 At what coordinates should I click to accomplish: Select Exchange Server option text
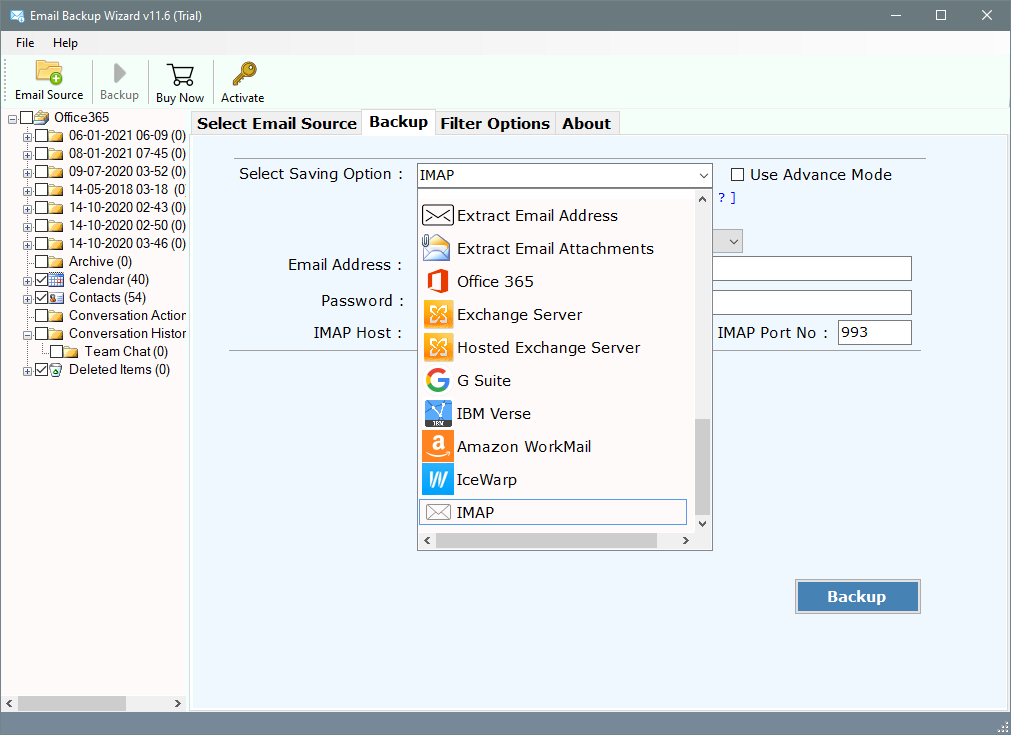pyautogui.click(x=520, y=315)
